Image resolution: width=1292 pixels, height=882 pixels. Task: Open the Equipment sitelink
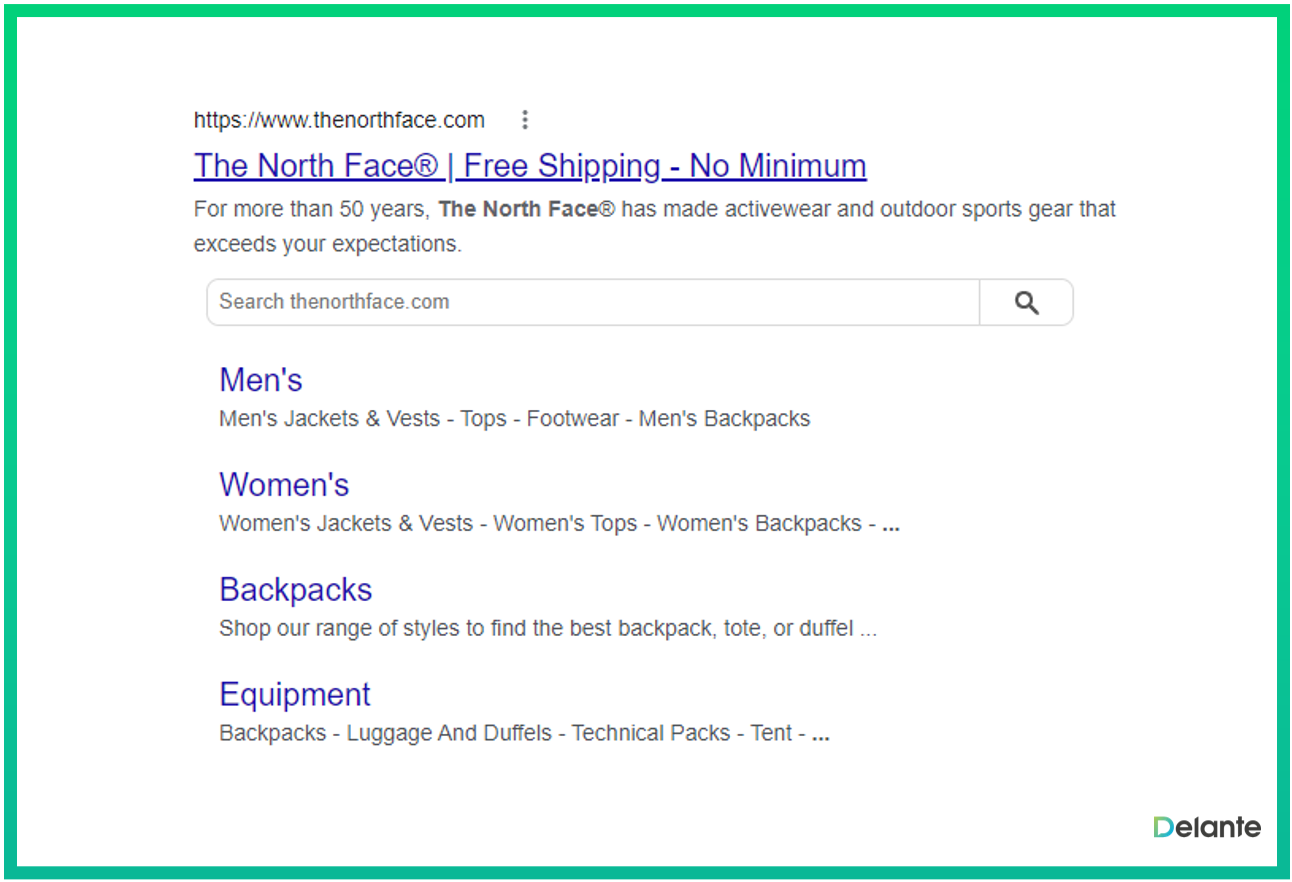tap(295, 694)
